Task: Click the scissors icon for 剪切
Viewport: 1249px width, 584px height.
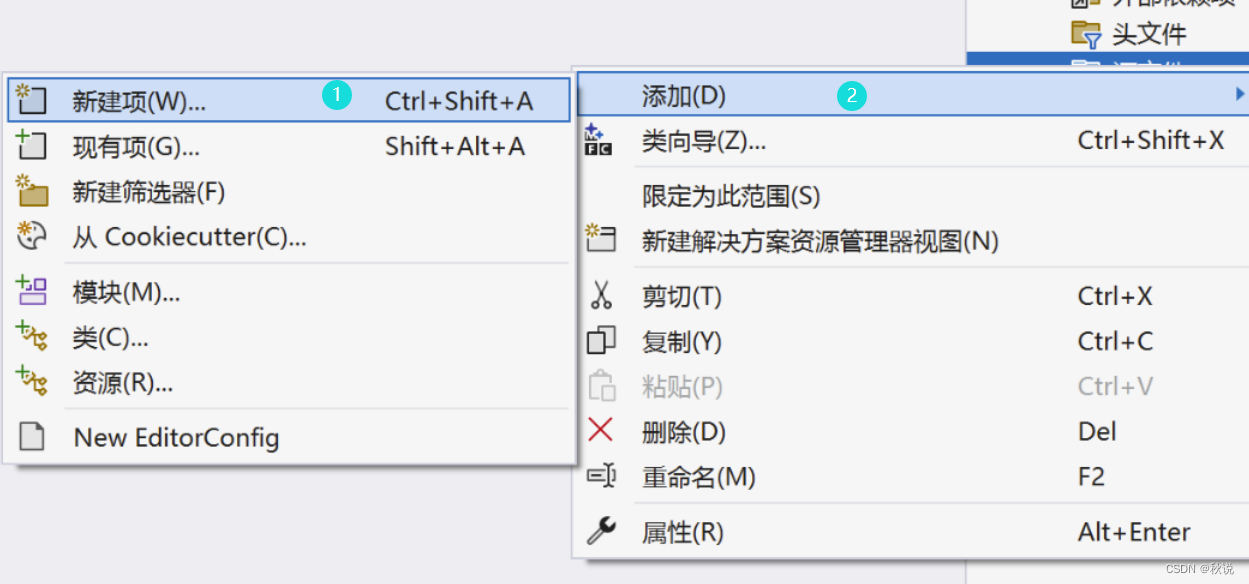Action: pyautogui.click(x=603, y=296)
